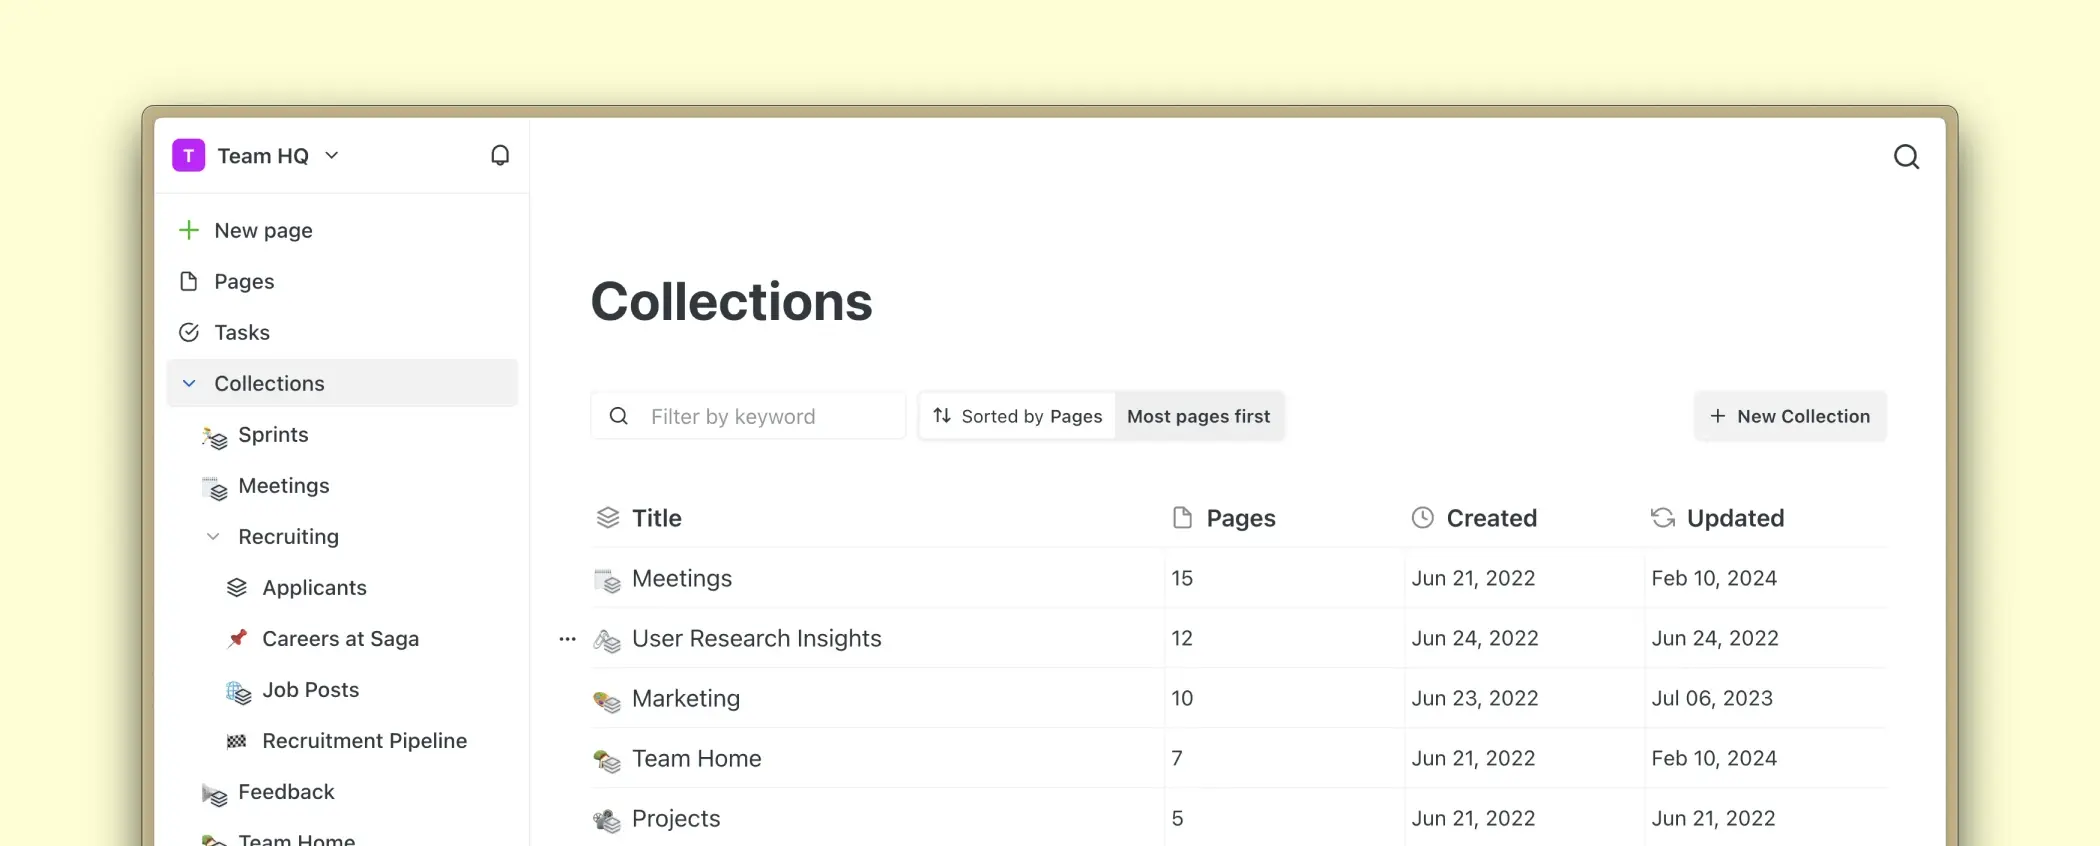The height and width of the screenshot is (846, 2100).
Task: Toggle sort order via Most pages first
Action: (1198, 417)
